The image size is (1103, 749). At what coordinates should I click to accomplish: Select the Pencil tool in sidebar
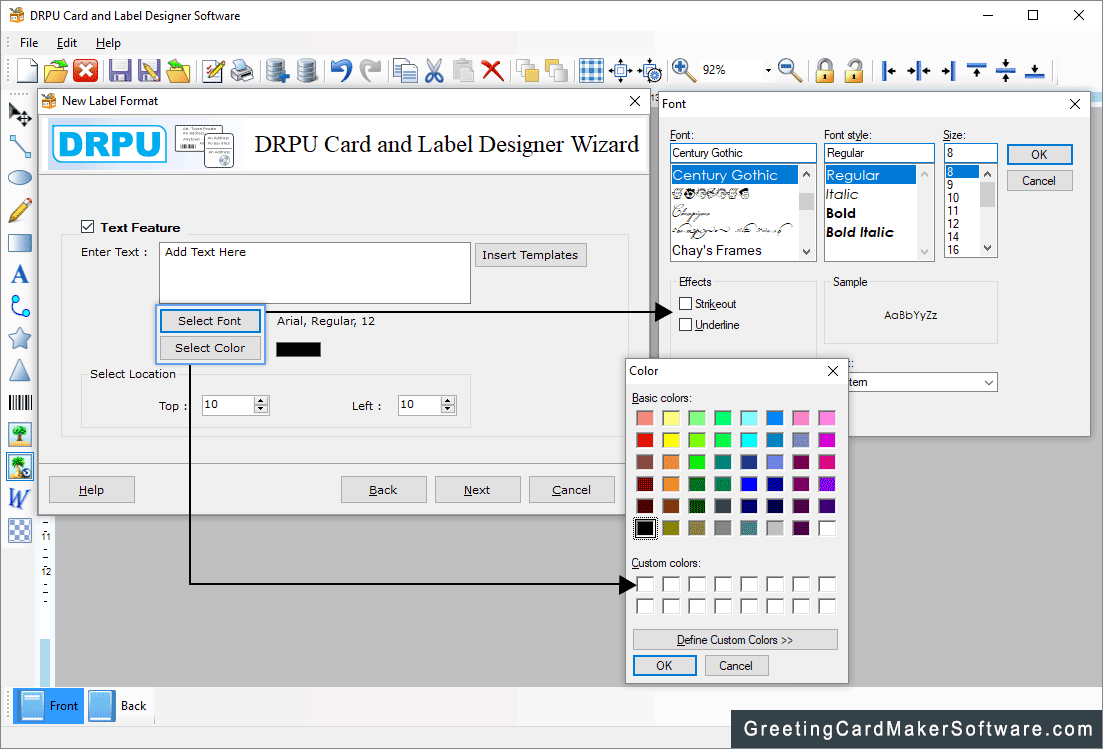(20, 210)
